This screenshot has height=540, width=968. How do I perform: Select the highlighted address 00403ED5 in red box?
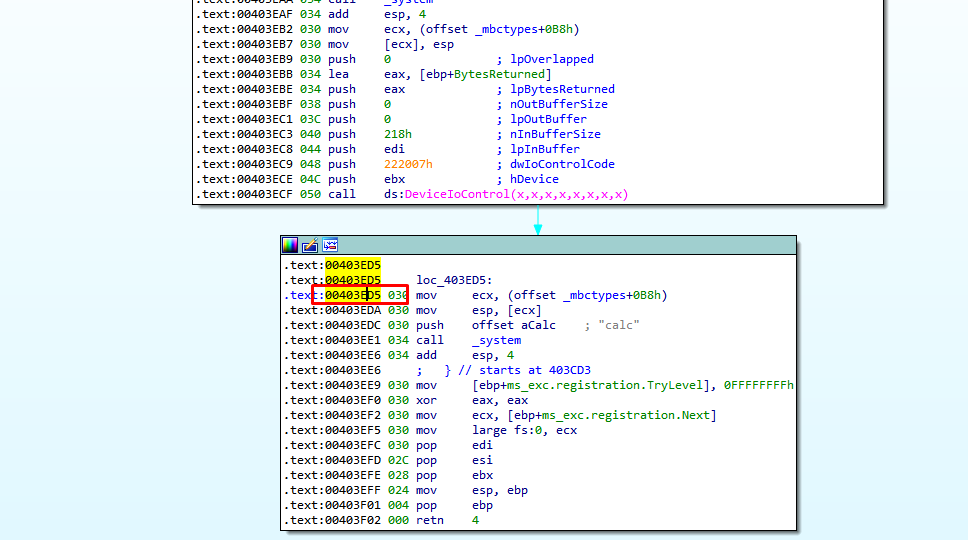click(x=352, y=295)
